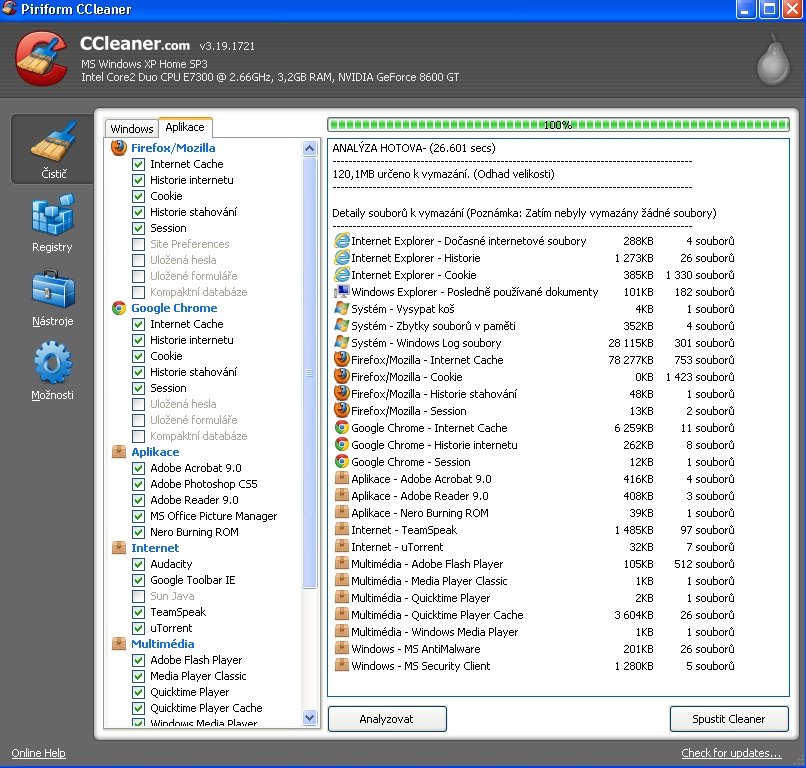Screen dimensions: 806x768
Task: Click the Spustit Cleaner button
Action: [x=729, y=719]
